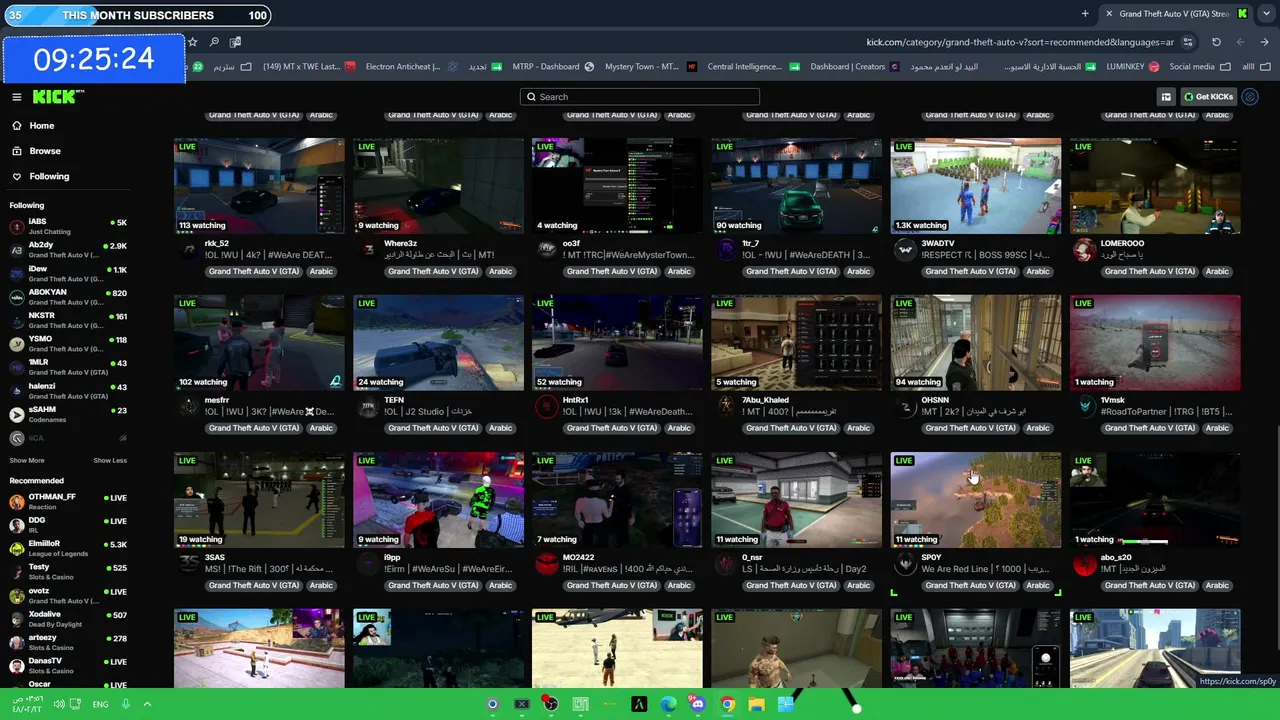The height and width of the screenshot is (720, 1280).
Task: Click the Kick search field
Action: tap(640, 97)
